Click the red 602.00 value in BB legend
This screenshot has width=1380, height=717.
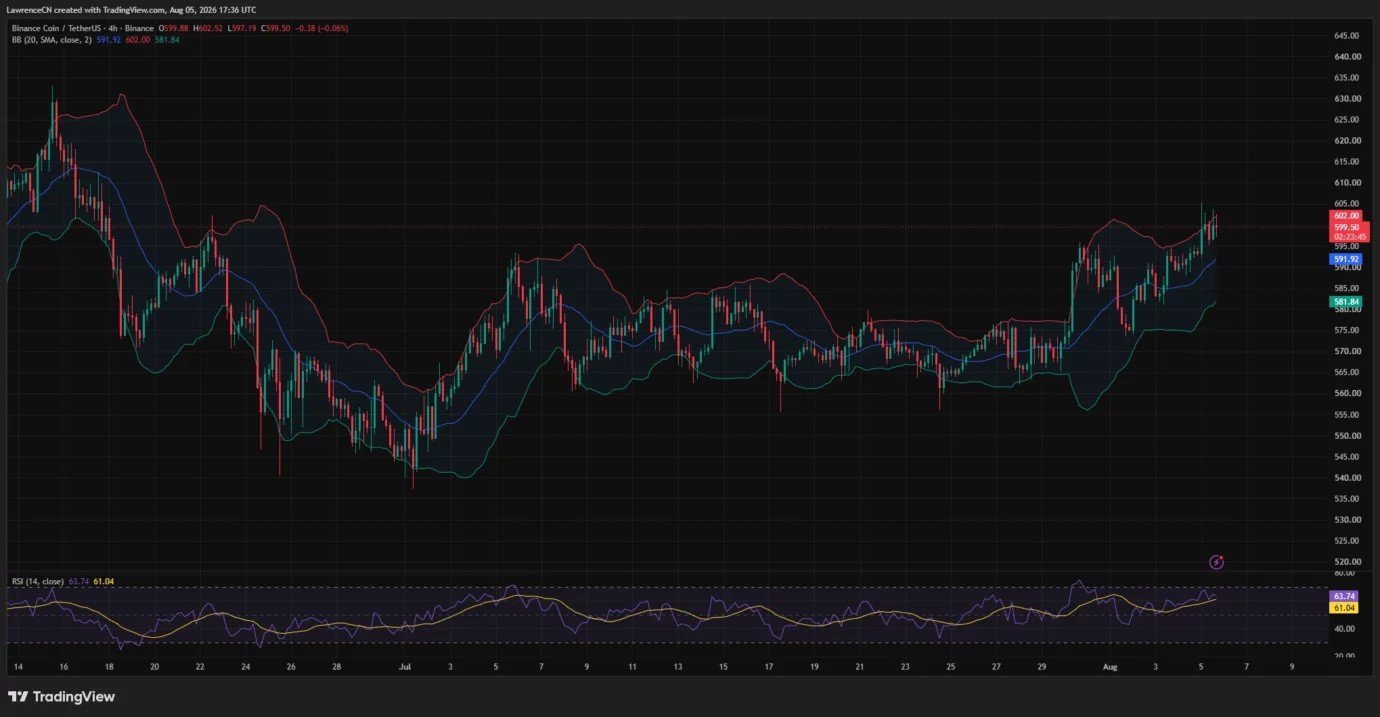138,40
